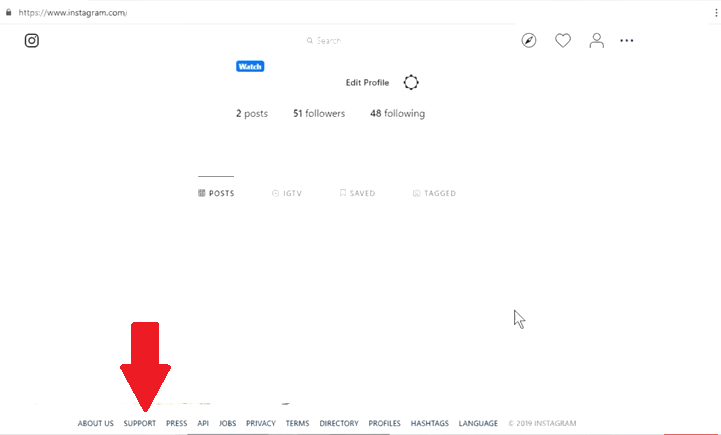Open the PRIVACY footer link
Viewport: 721px width, 435px height.
(x=261, y=423)
